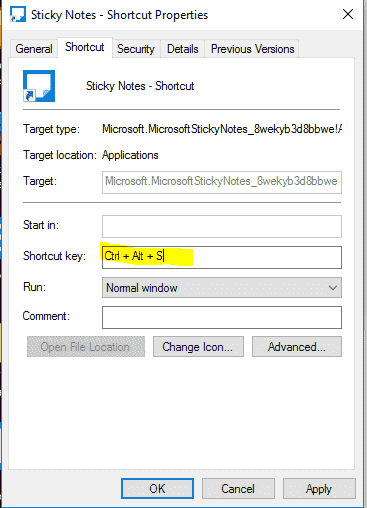
Task: Select the Shortcut tab
Action: click(85, 47)
